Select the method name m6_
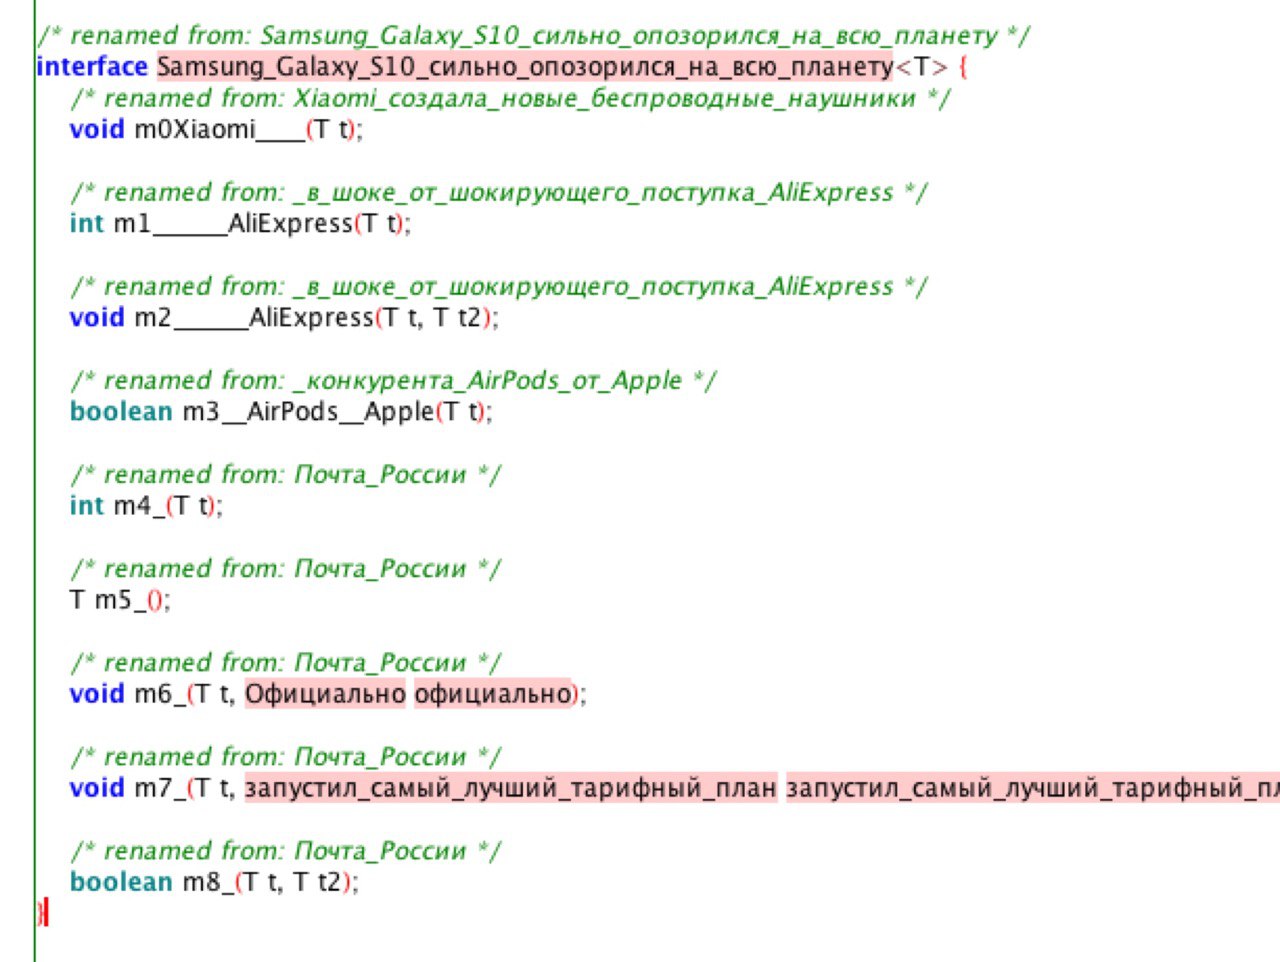 (x=160, y=694)
